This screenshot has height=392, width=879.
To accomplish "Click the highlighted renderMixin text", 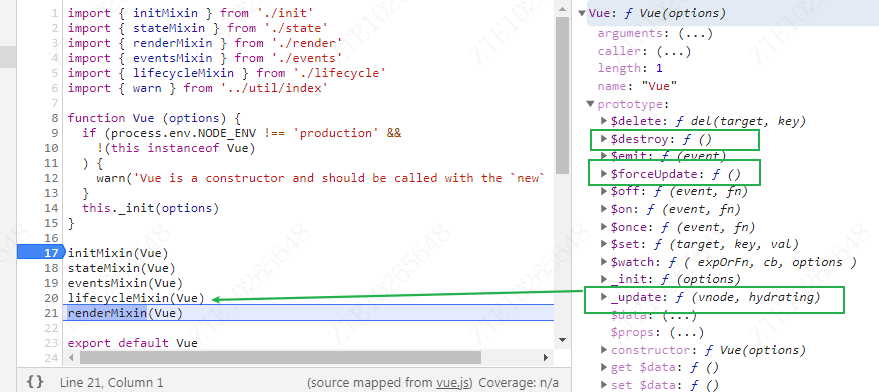I will click(107, 313).
